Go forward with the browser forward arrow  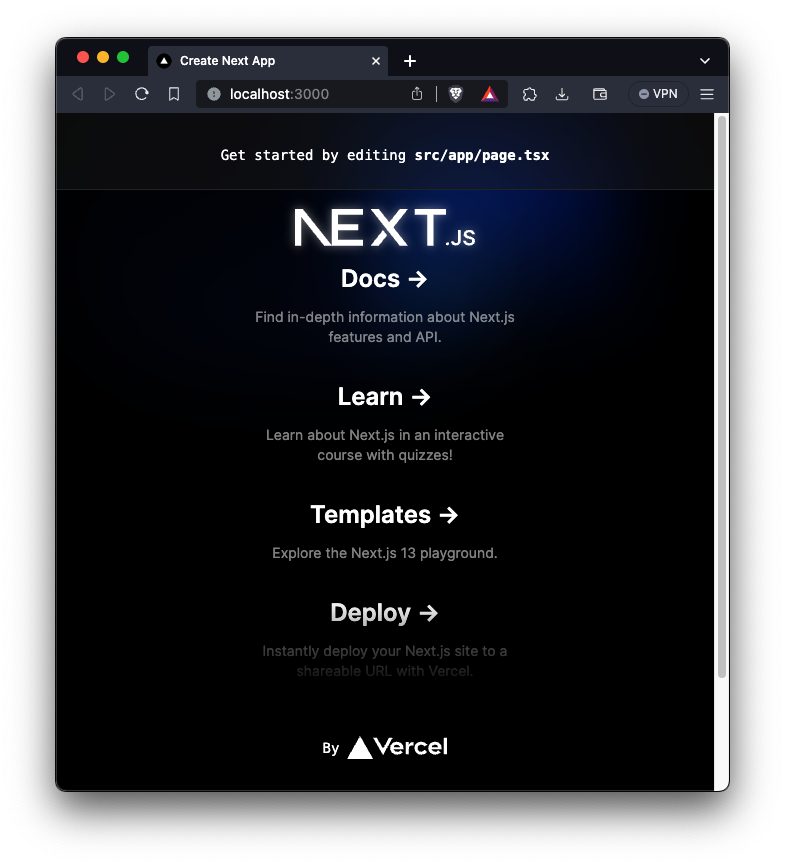110,94
